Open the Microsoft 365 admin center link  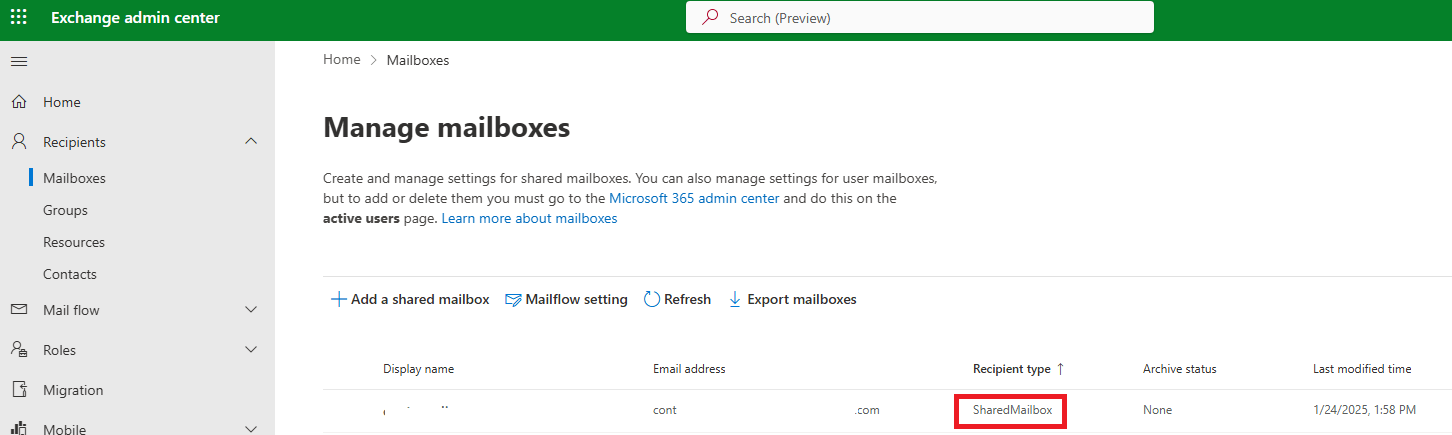[694, 198]
